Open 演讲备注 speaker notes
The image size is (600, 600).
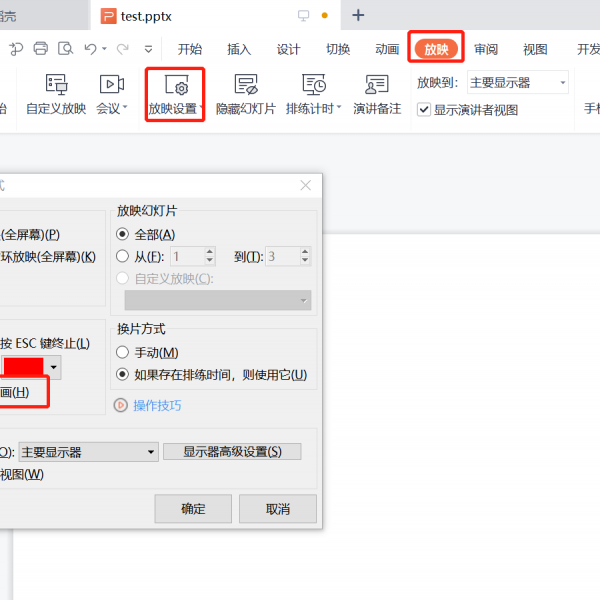pyautogui.click(x=377, y=85)
